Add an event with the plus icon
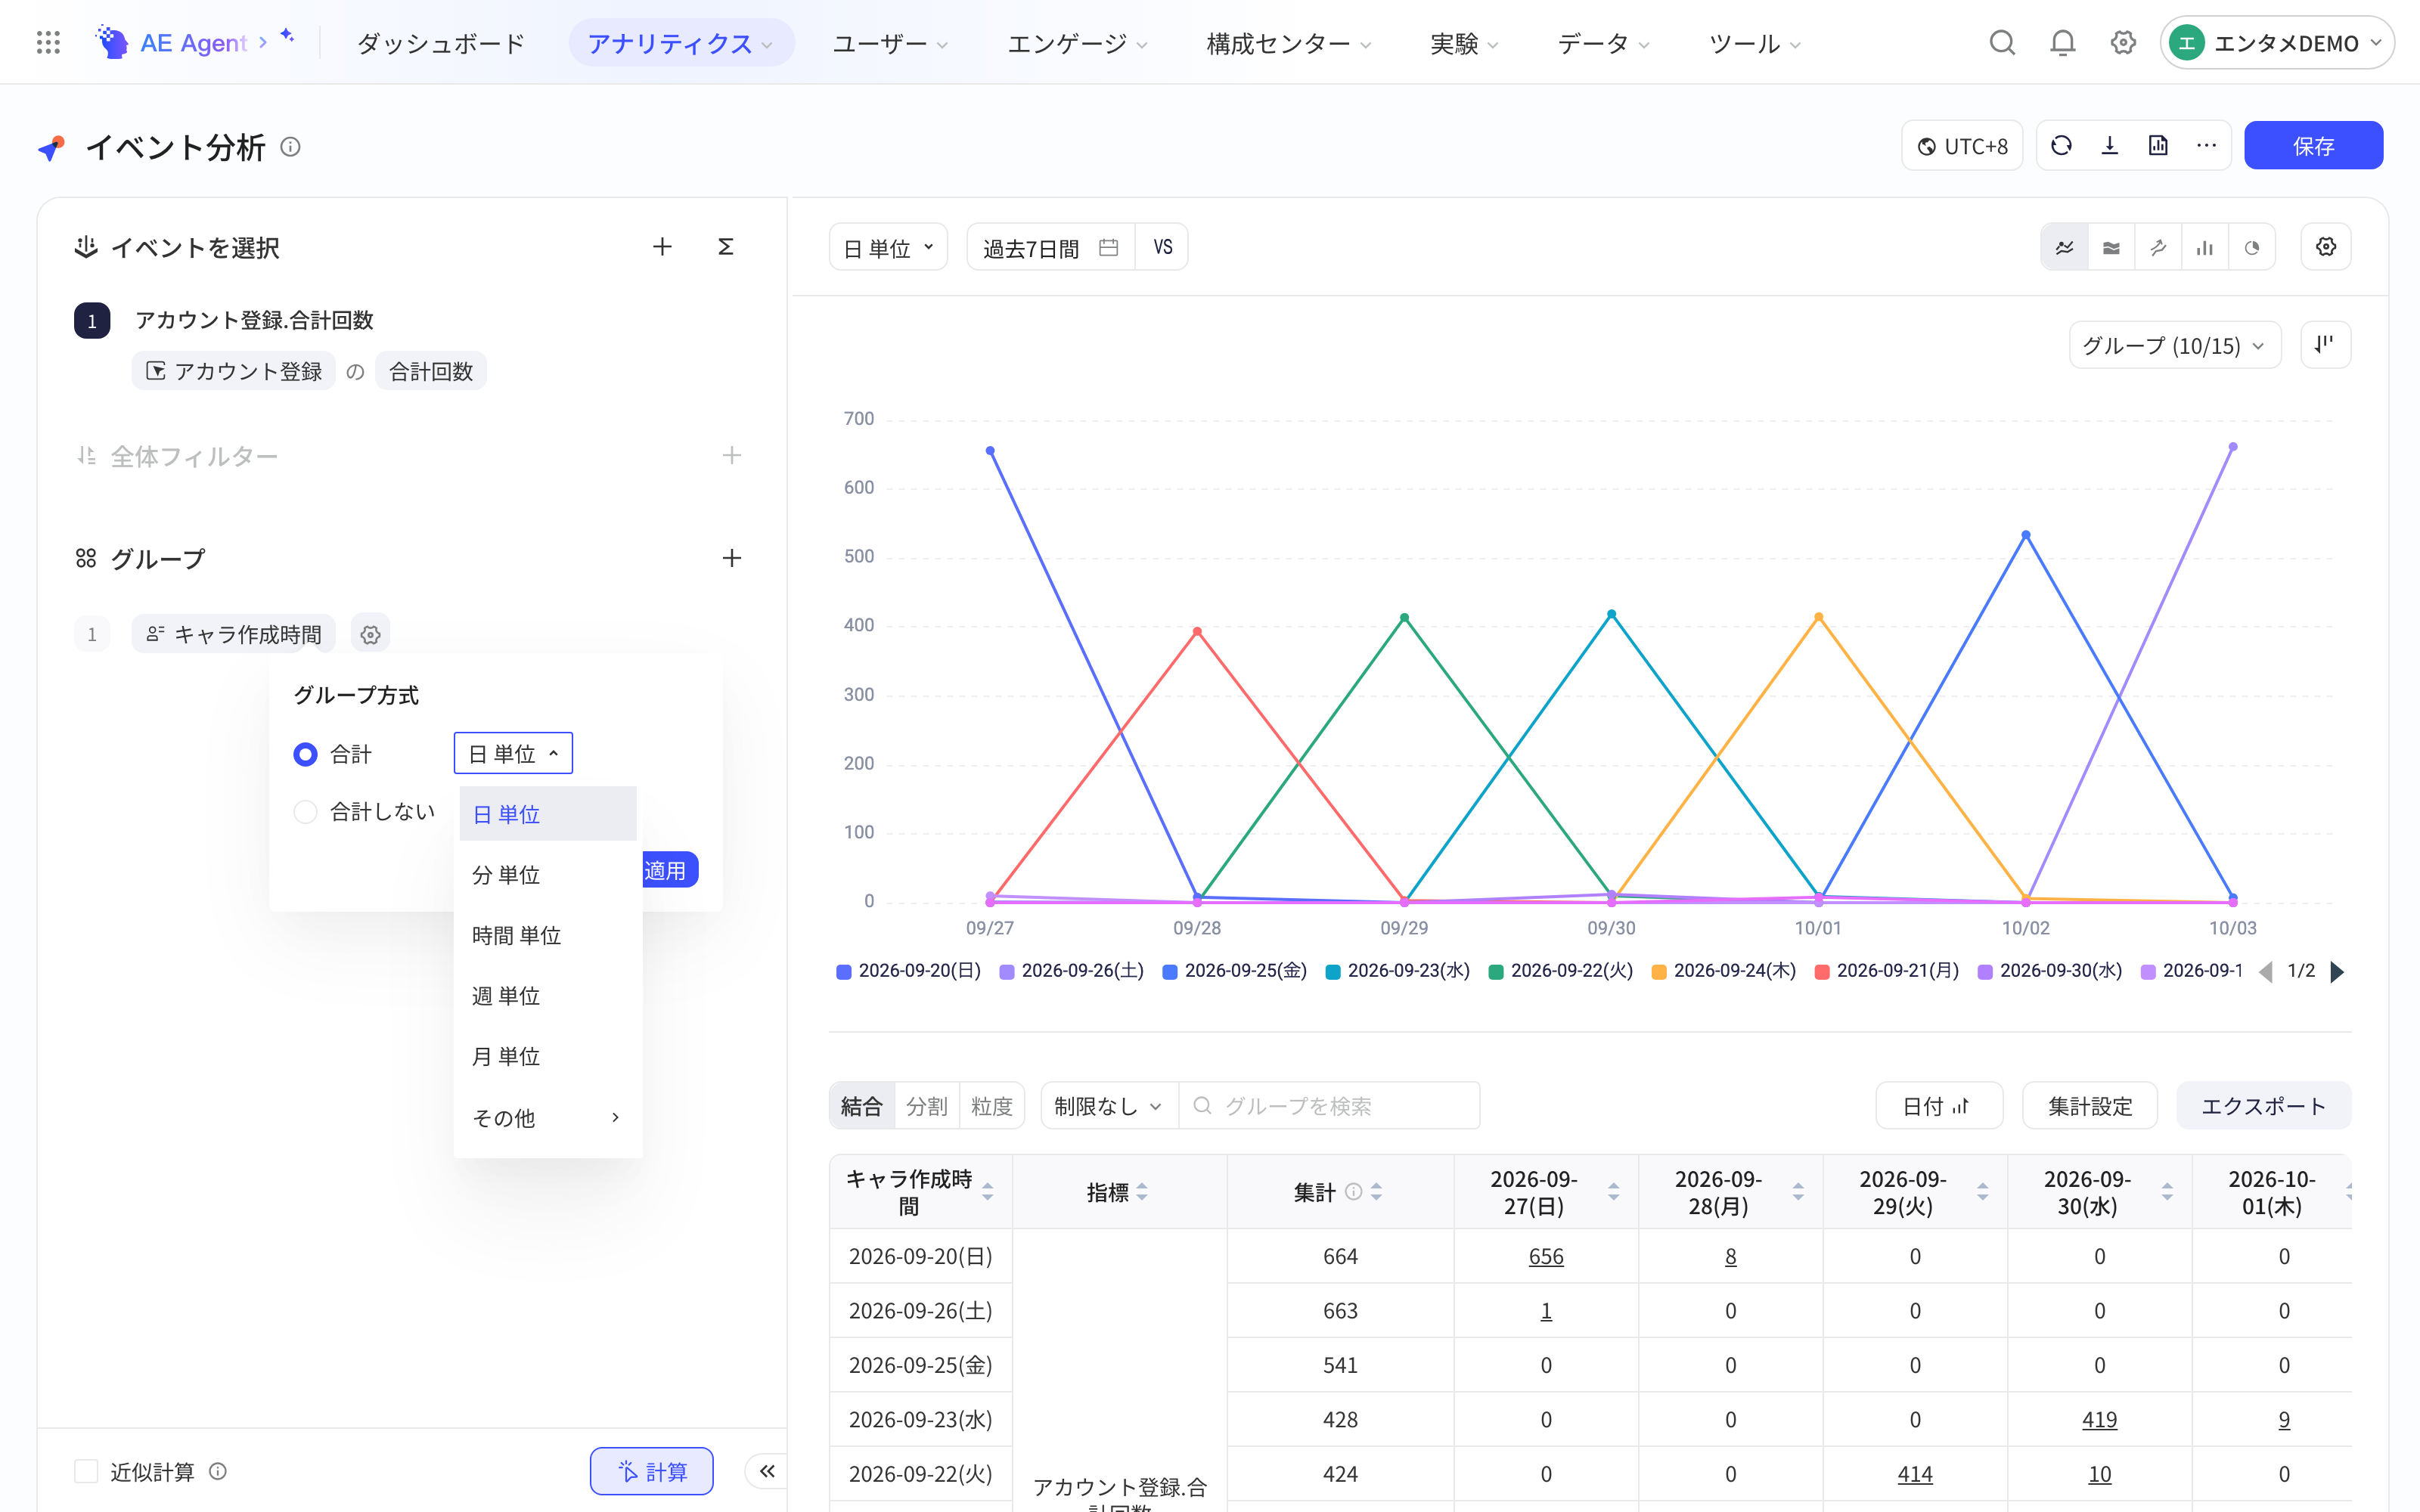 pos(662,247)
